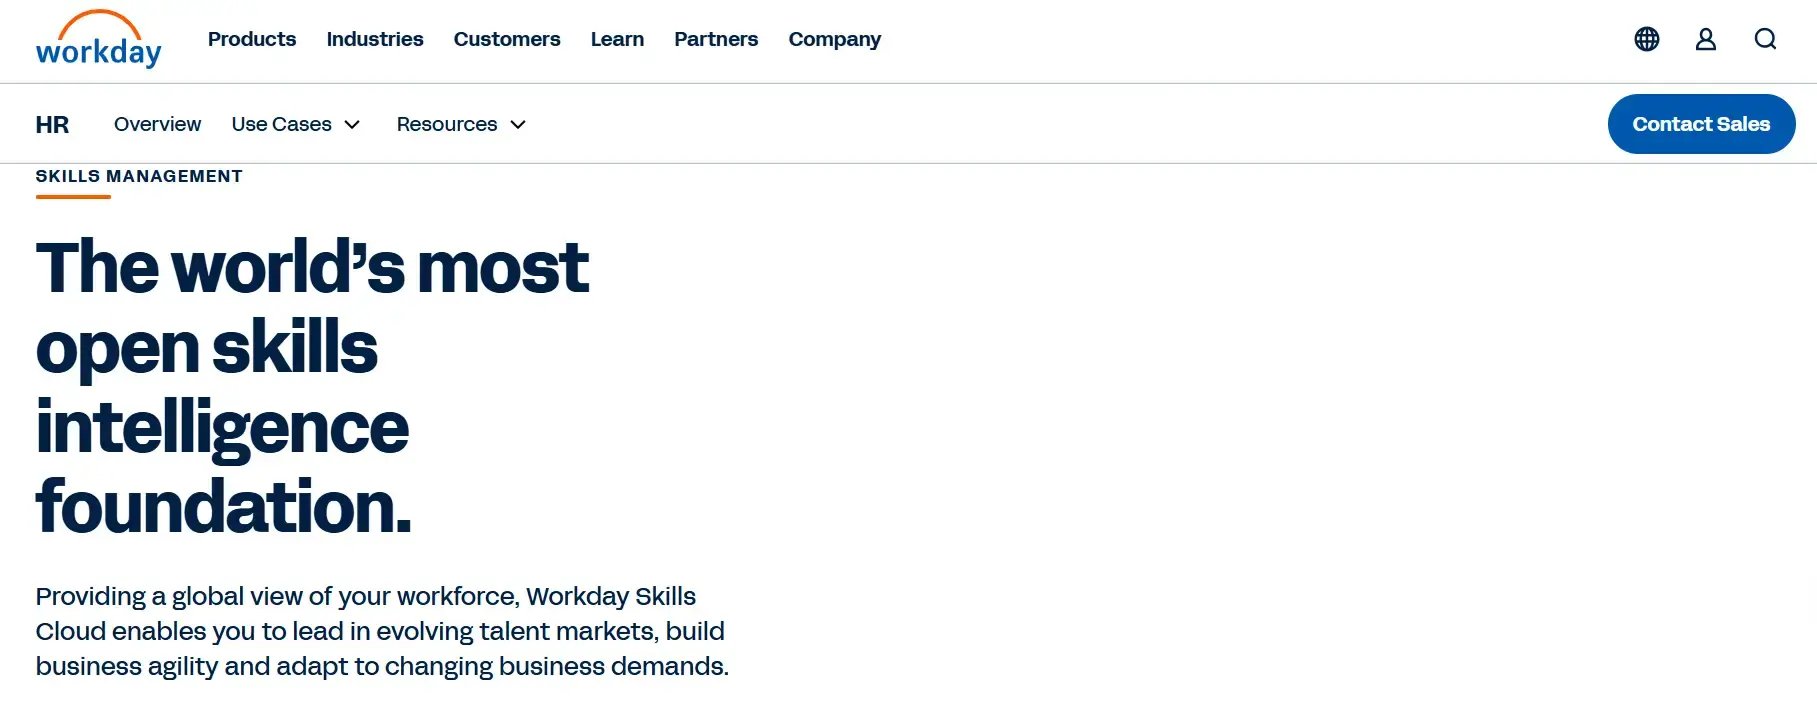
Task: Open the Company menu
Action: (834, 39)
